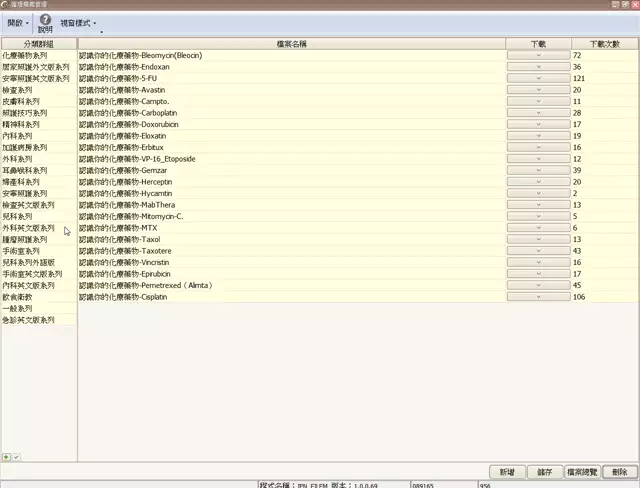Click the checkmark confirm icon
The image size is (640, 488).
(x=16, y=457)
